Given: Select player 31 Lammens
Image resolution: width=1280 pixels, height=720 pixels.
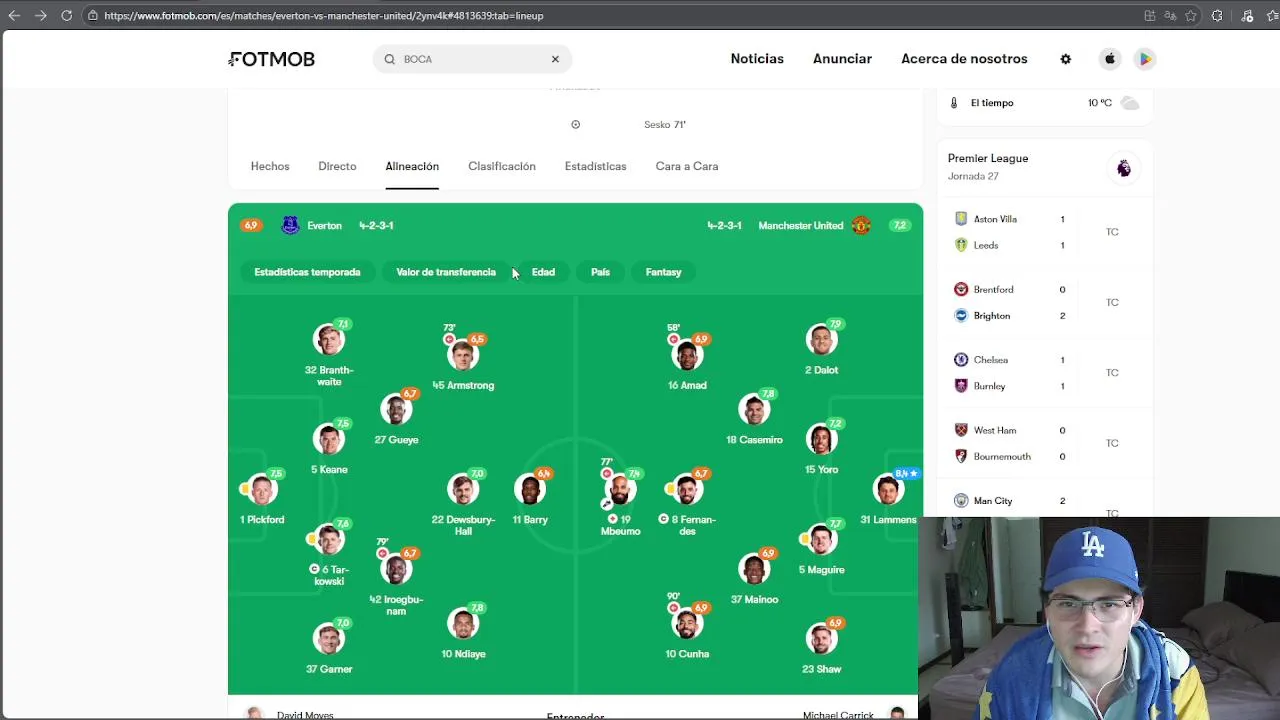Looking at the screenshot, I should [x=888, y=495].
